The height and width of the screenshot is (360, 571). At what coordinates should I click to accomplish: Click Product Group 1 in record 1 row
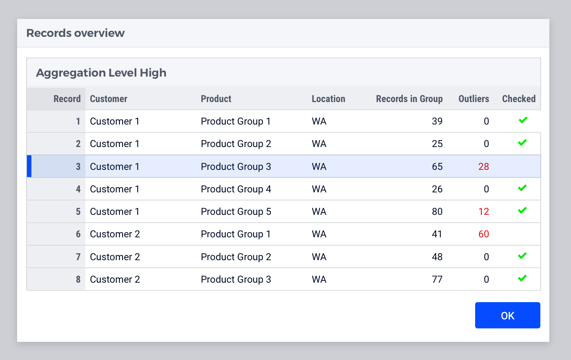(236, 121)
